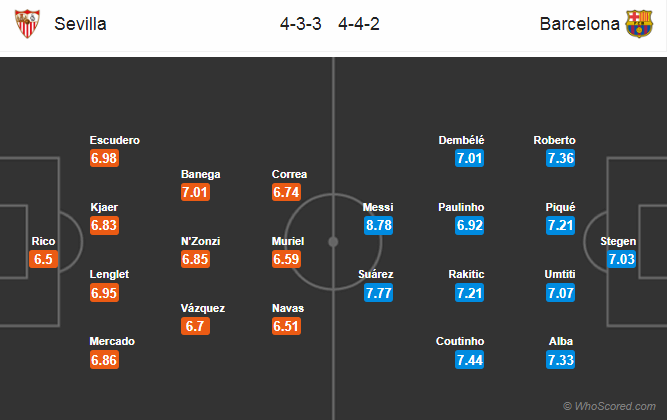Viewport: 669px width, 420px height.
Task: Click player name Escudero
Action: (x=115, y=141)
